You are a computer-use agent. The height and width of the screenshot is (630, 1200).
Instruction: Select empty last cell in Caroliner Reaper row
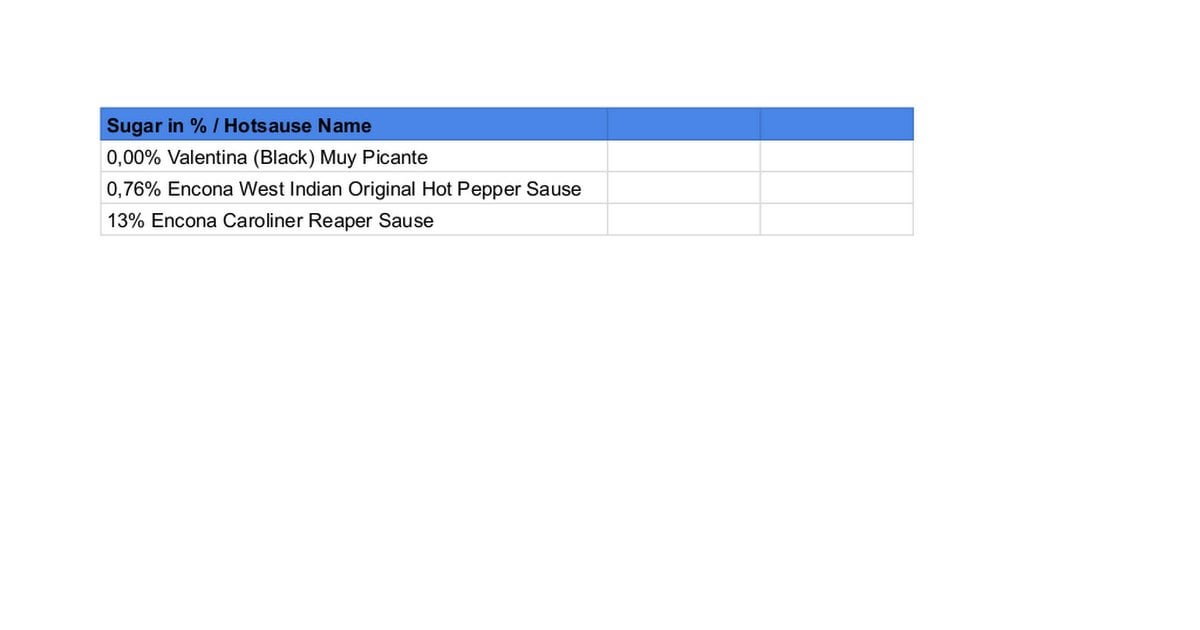point(836,221)
